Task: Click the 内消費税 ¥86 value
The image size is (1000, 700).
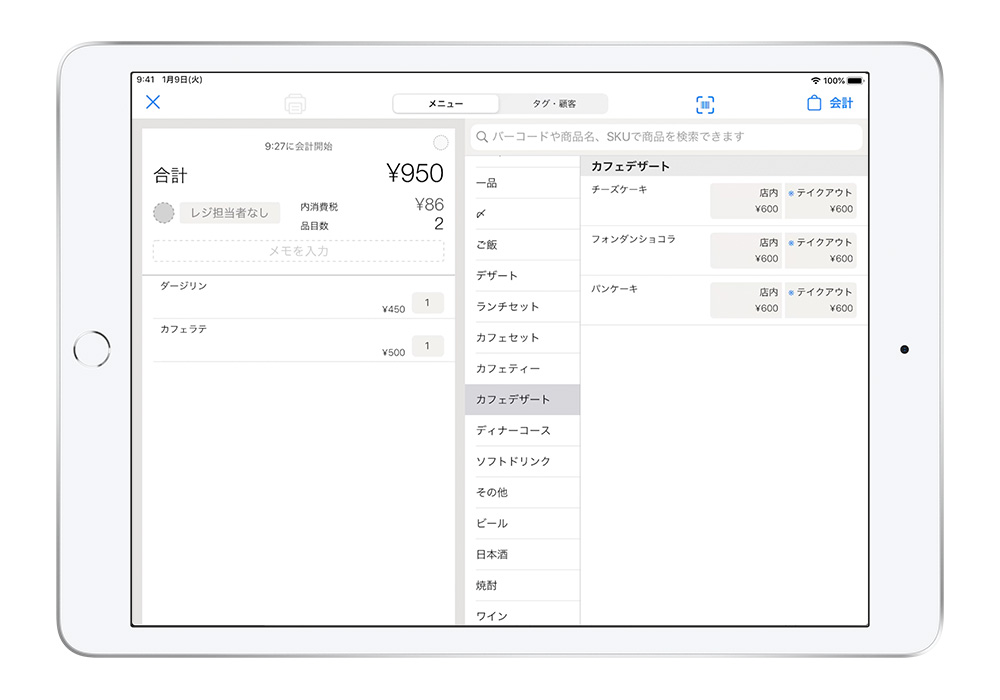Action: [x=429, y=205]
